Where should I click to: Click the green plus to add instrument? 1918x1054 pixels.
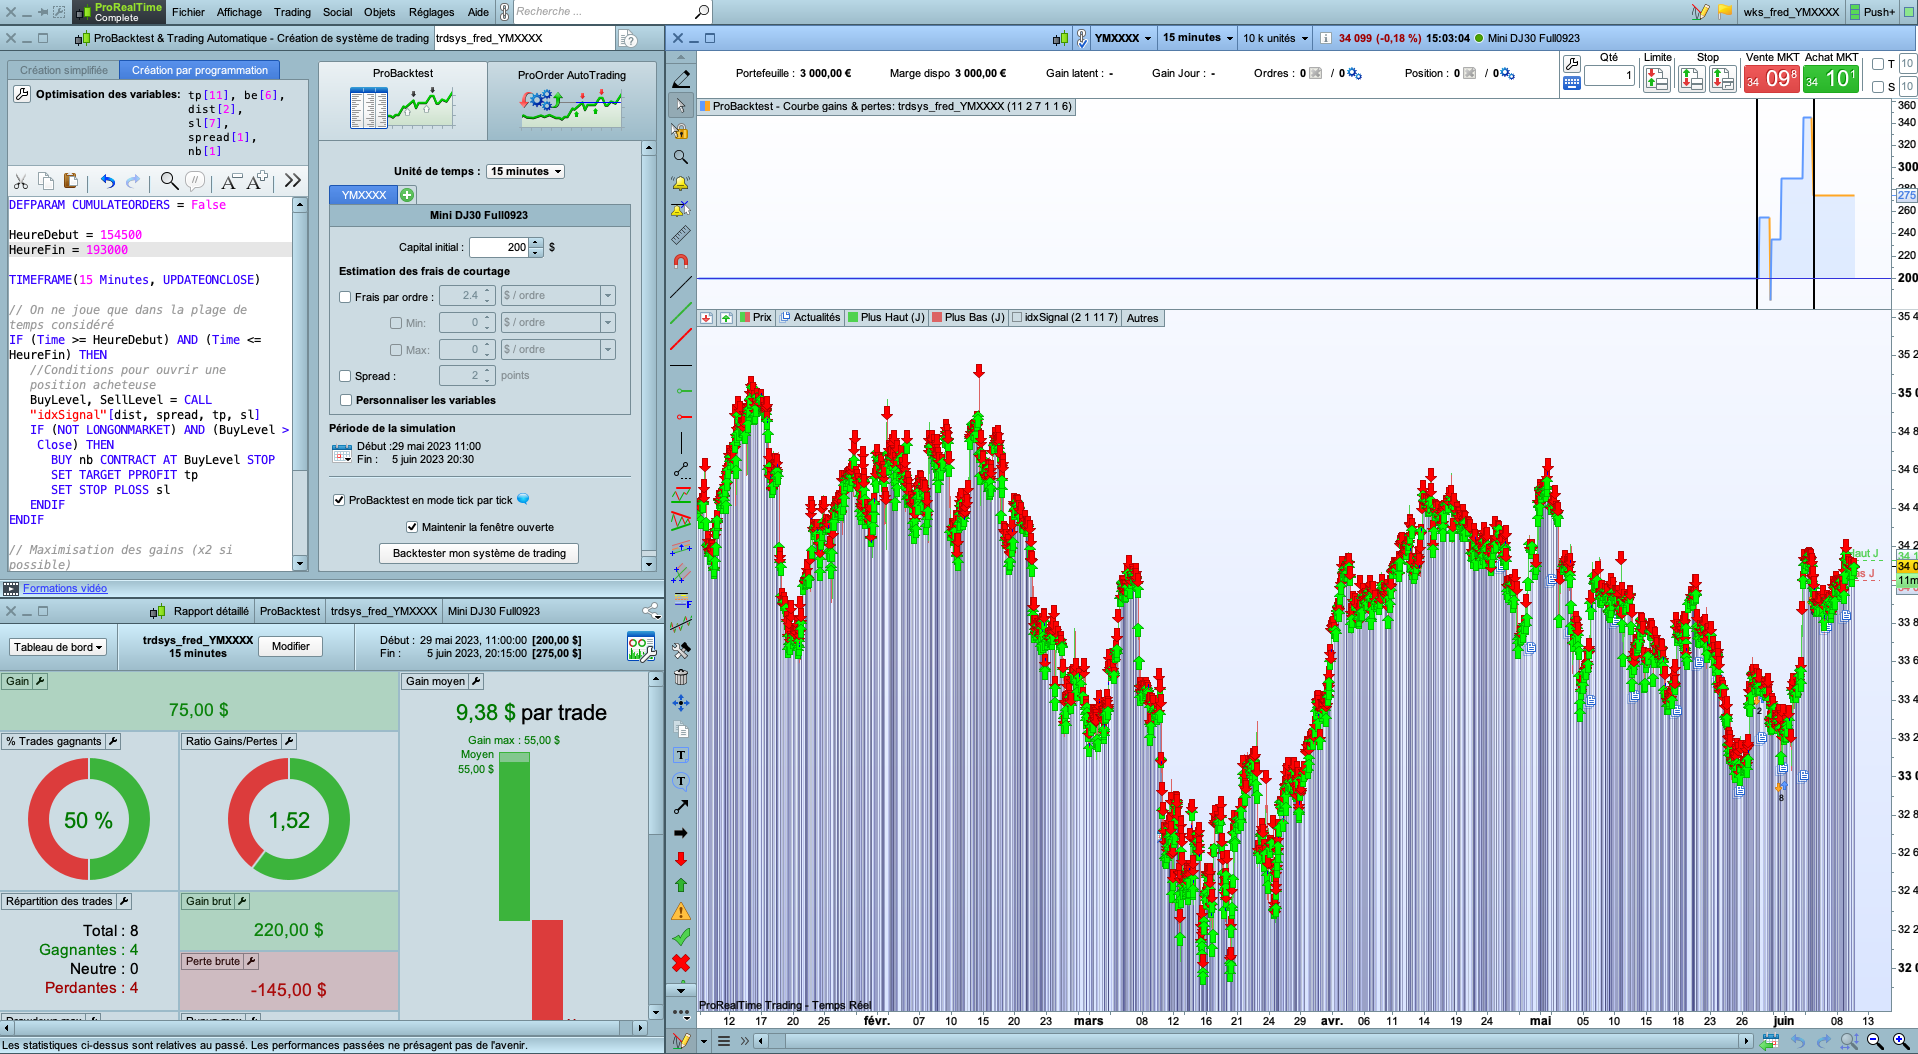tap(407, 195)
